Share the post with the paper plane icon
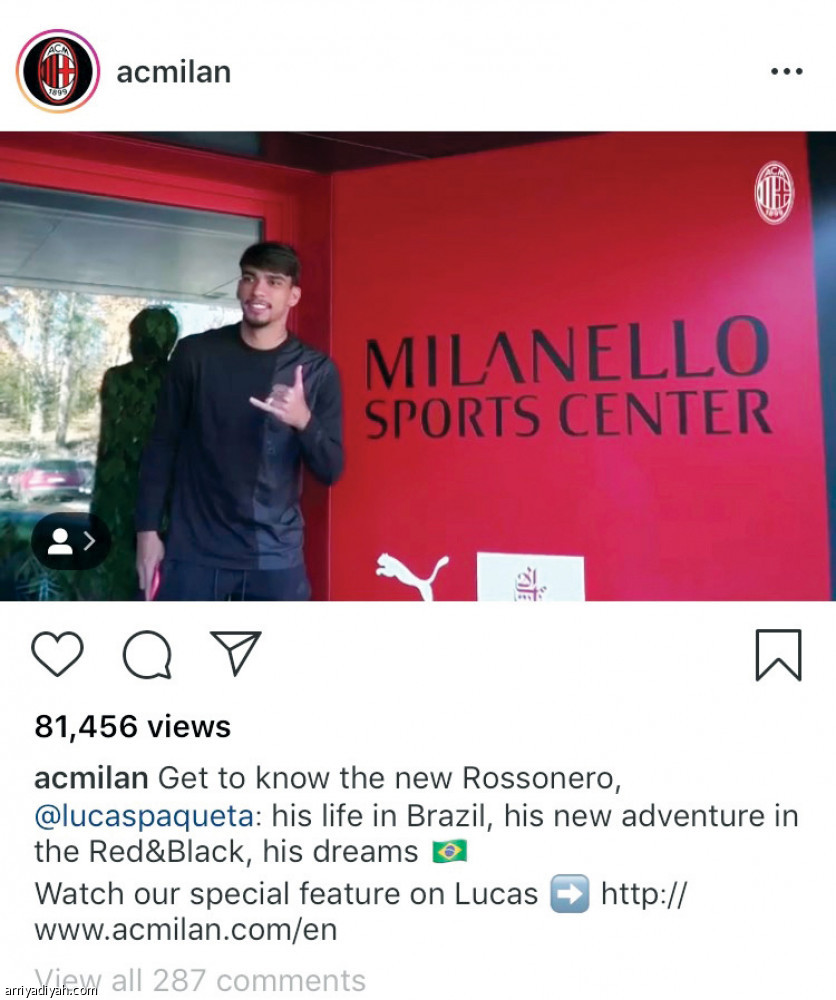The height and width of the screenshot is (1000, 836). coord(236,653)
